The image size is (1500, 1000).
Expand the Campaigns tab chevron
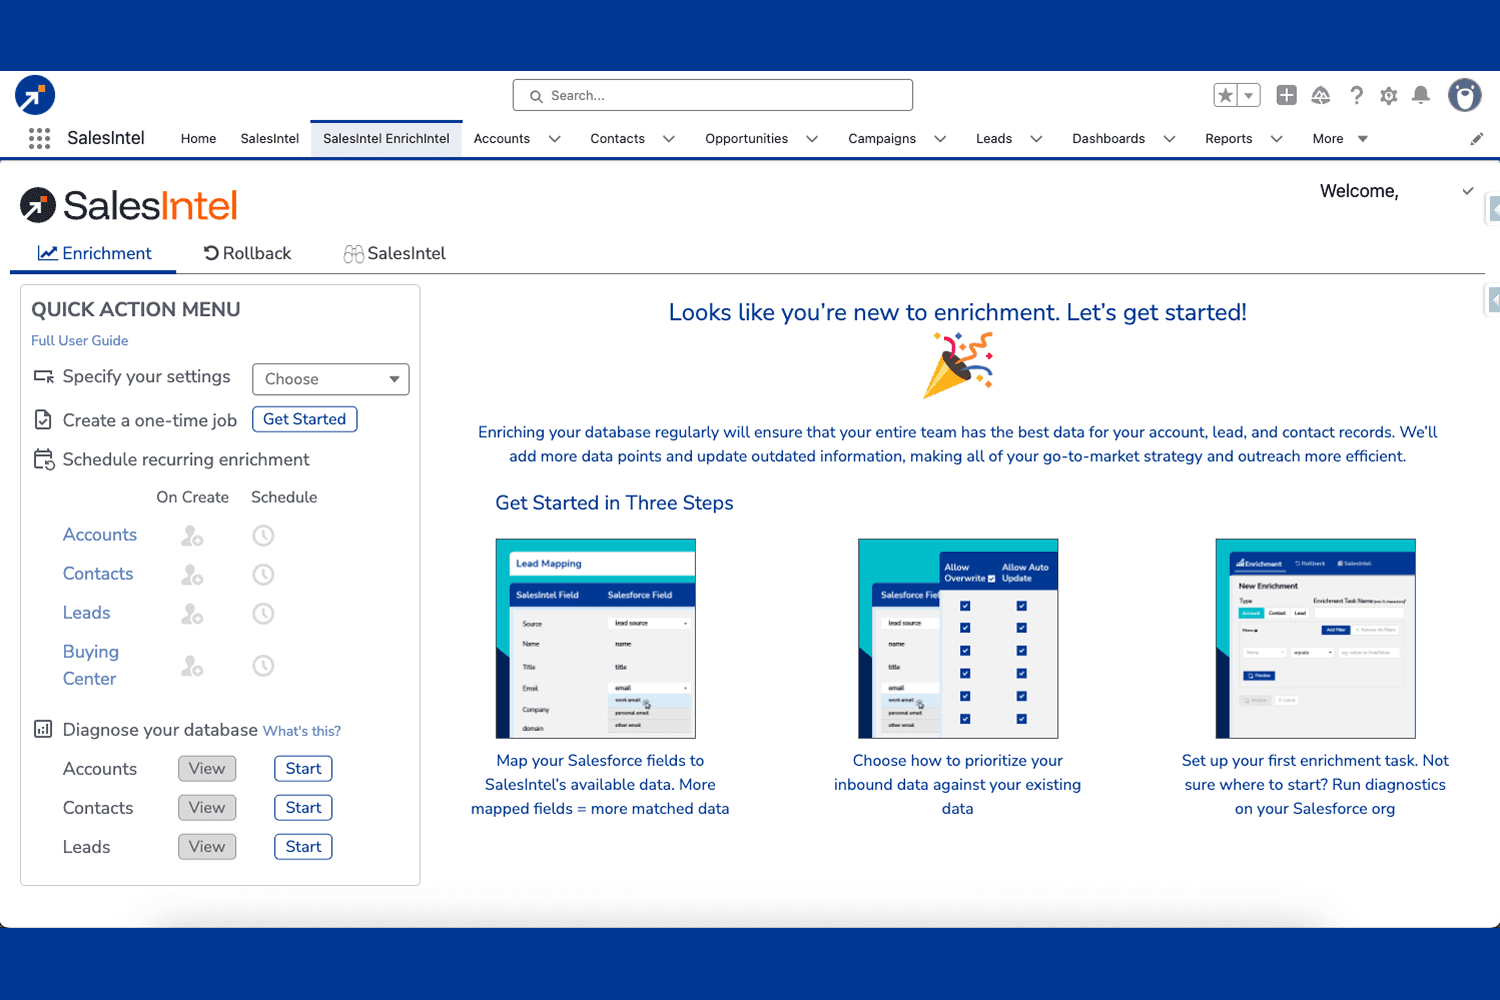940,139
